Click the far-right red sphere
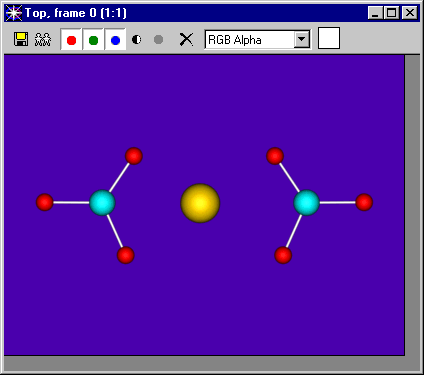This screenshot has height=375, width=424. [364, 202]
